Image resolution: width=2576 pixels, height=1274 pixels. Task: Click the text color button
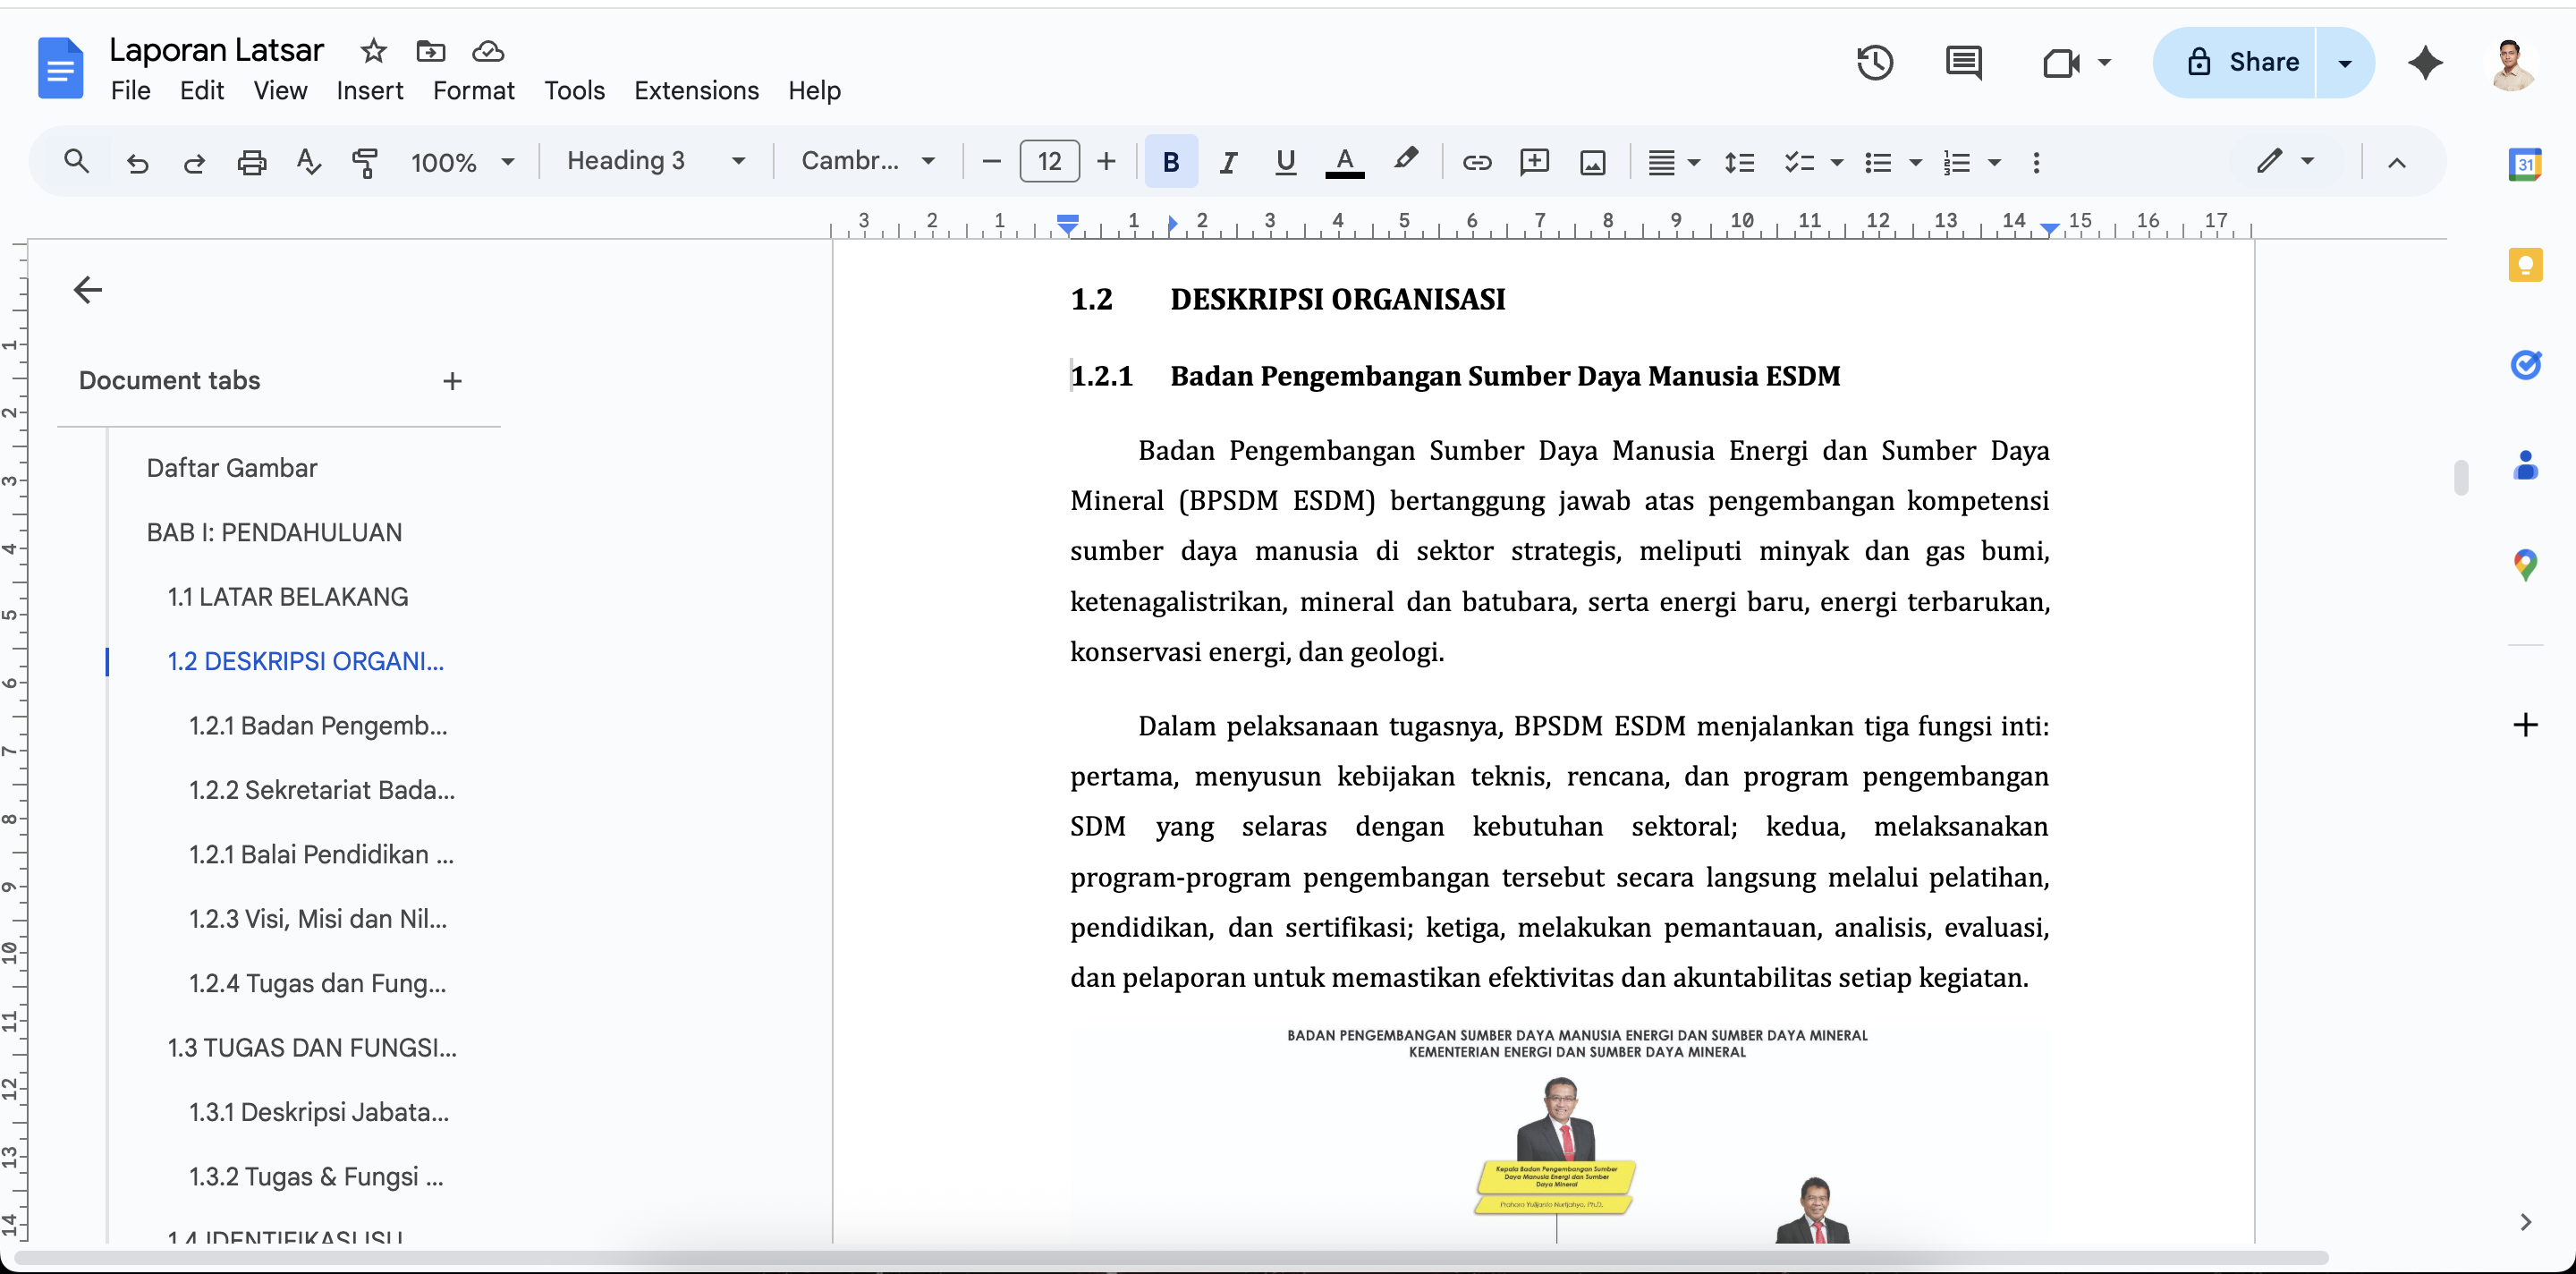1344,162
